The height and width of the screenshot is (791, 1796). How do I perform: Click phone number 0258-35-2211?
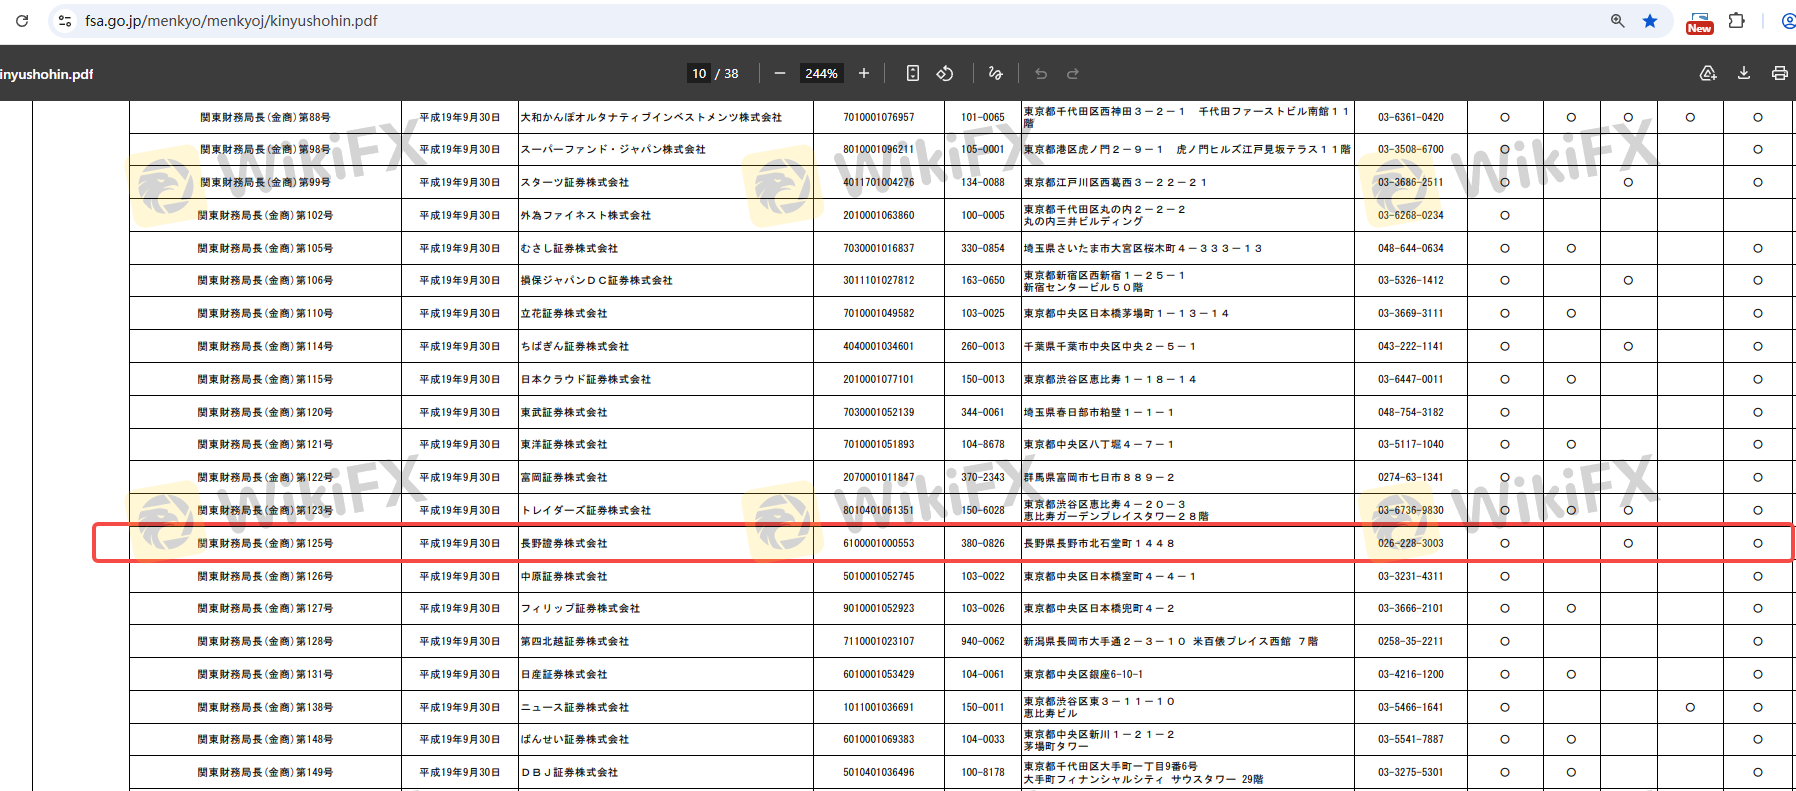(1411, 641)
